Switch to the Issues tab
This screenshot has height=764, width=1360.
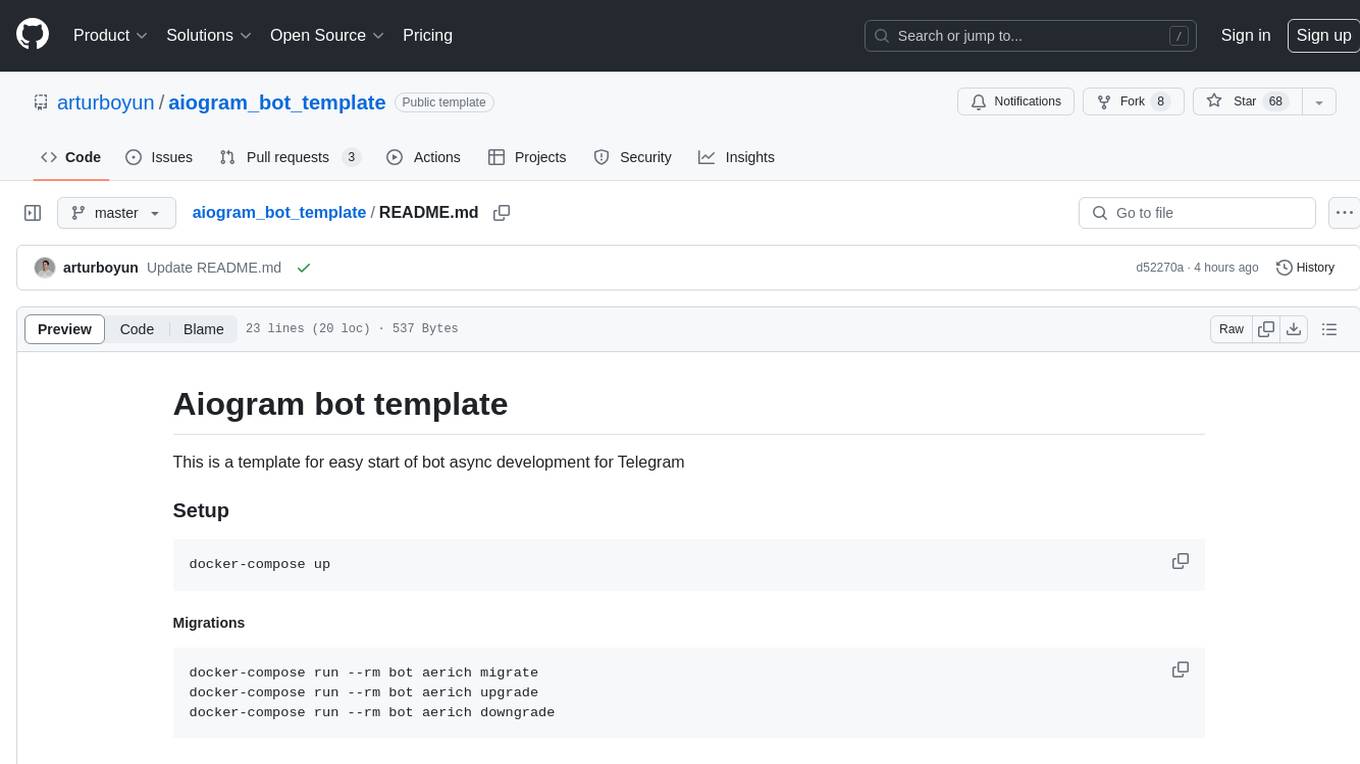159,157
